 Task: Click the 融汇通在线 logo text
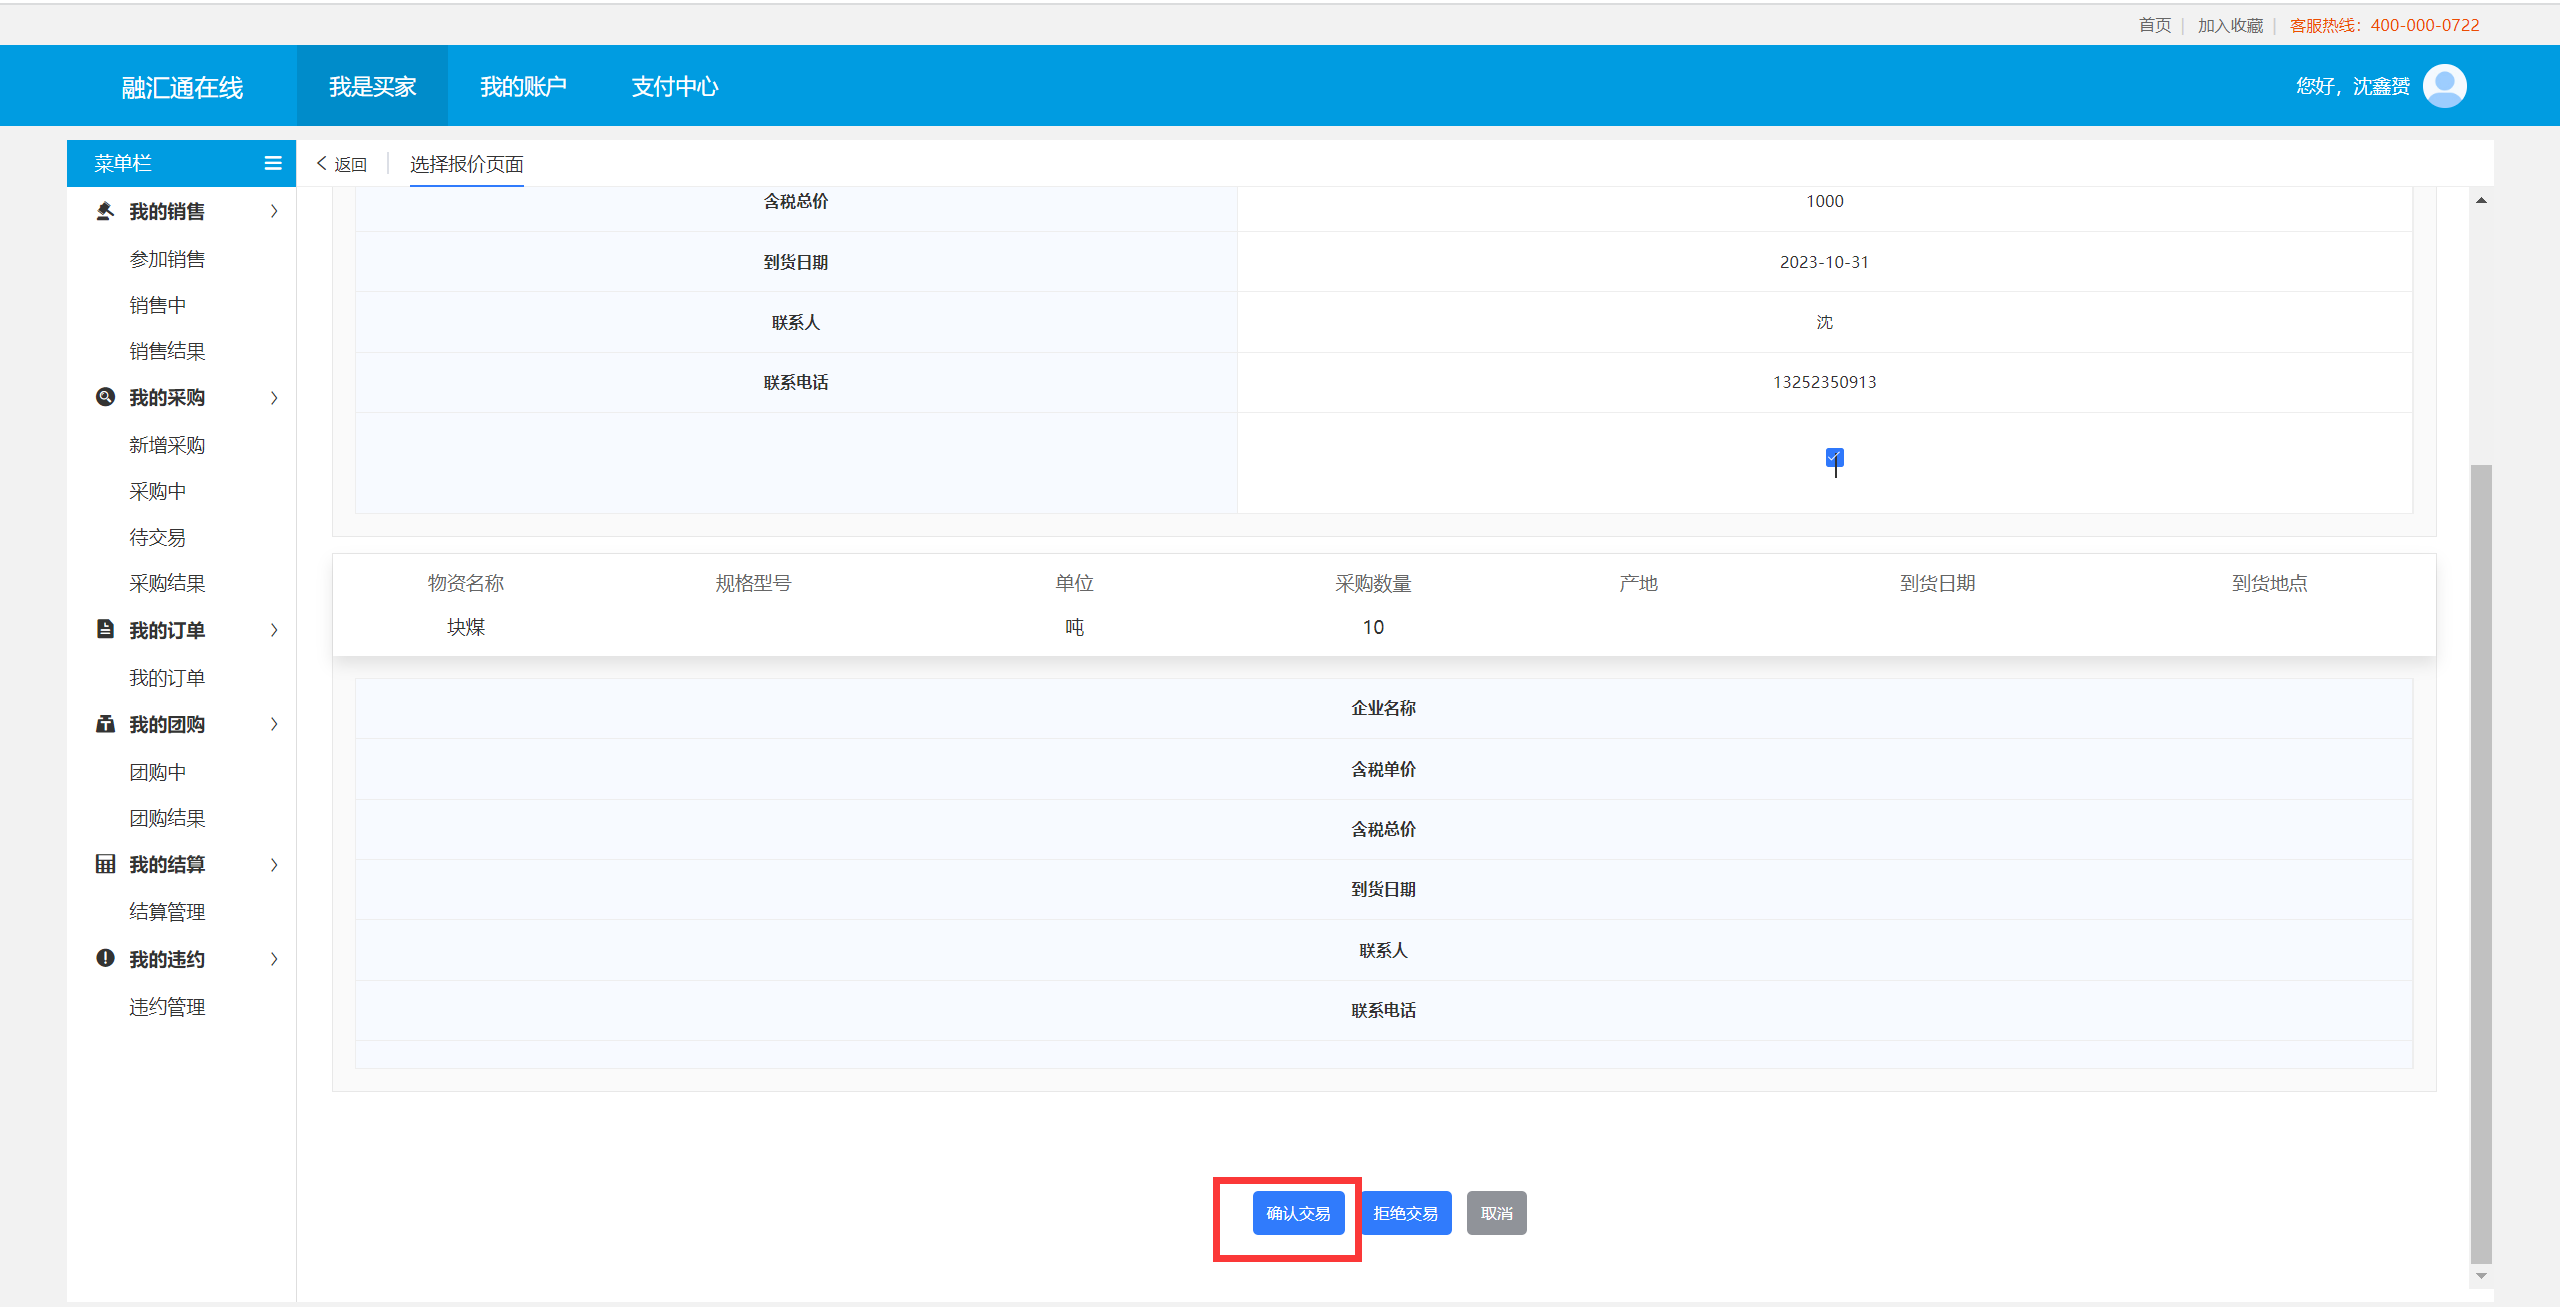pos(182,88)
